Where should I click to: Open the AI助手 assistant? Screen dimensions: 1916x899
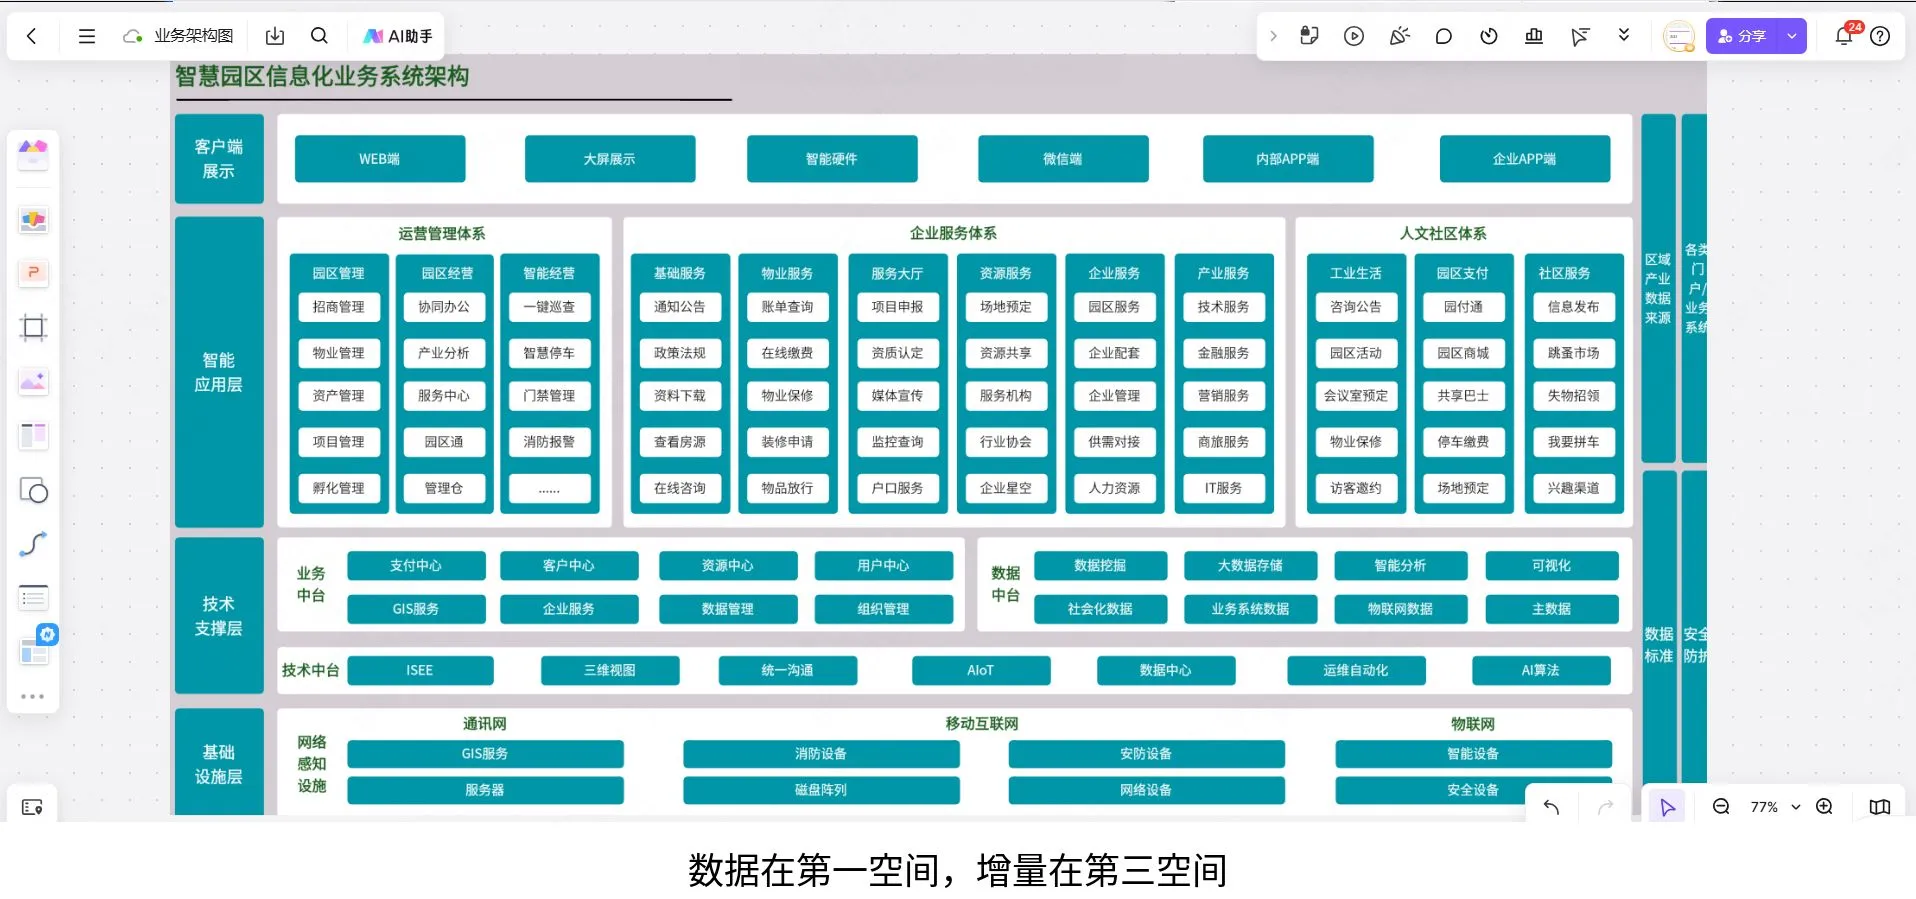(398, 36)
